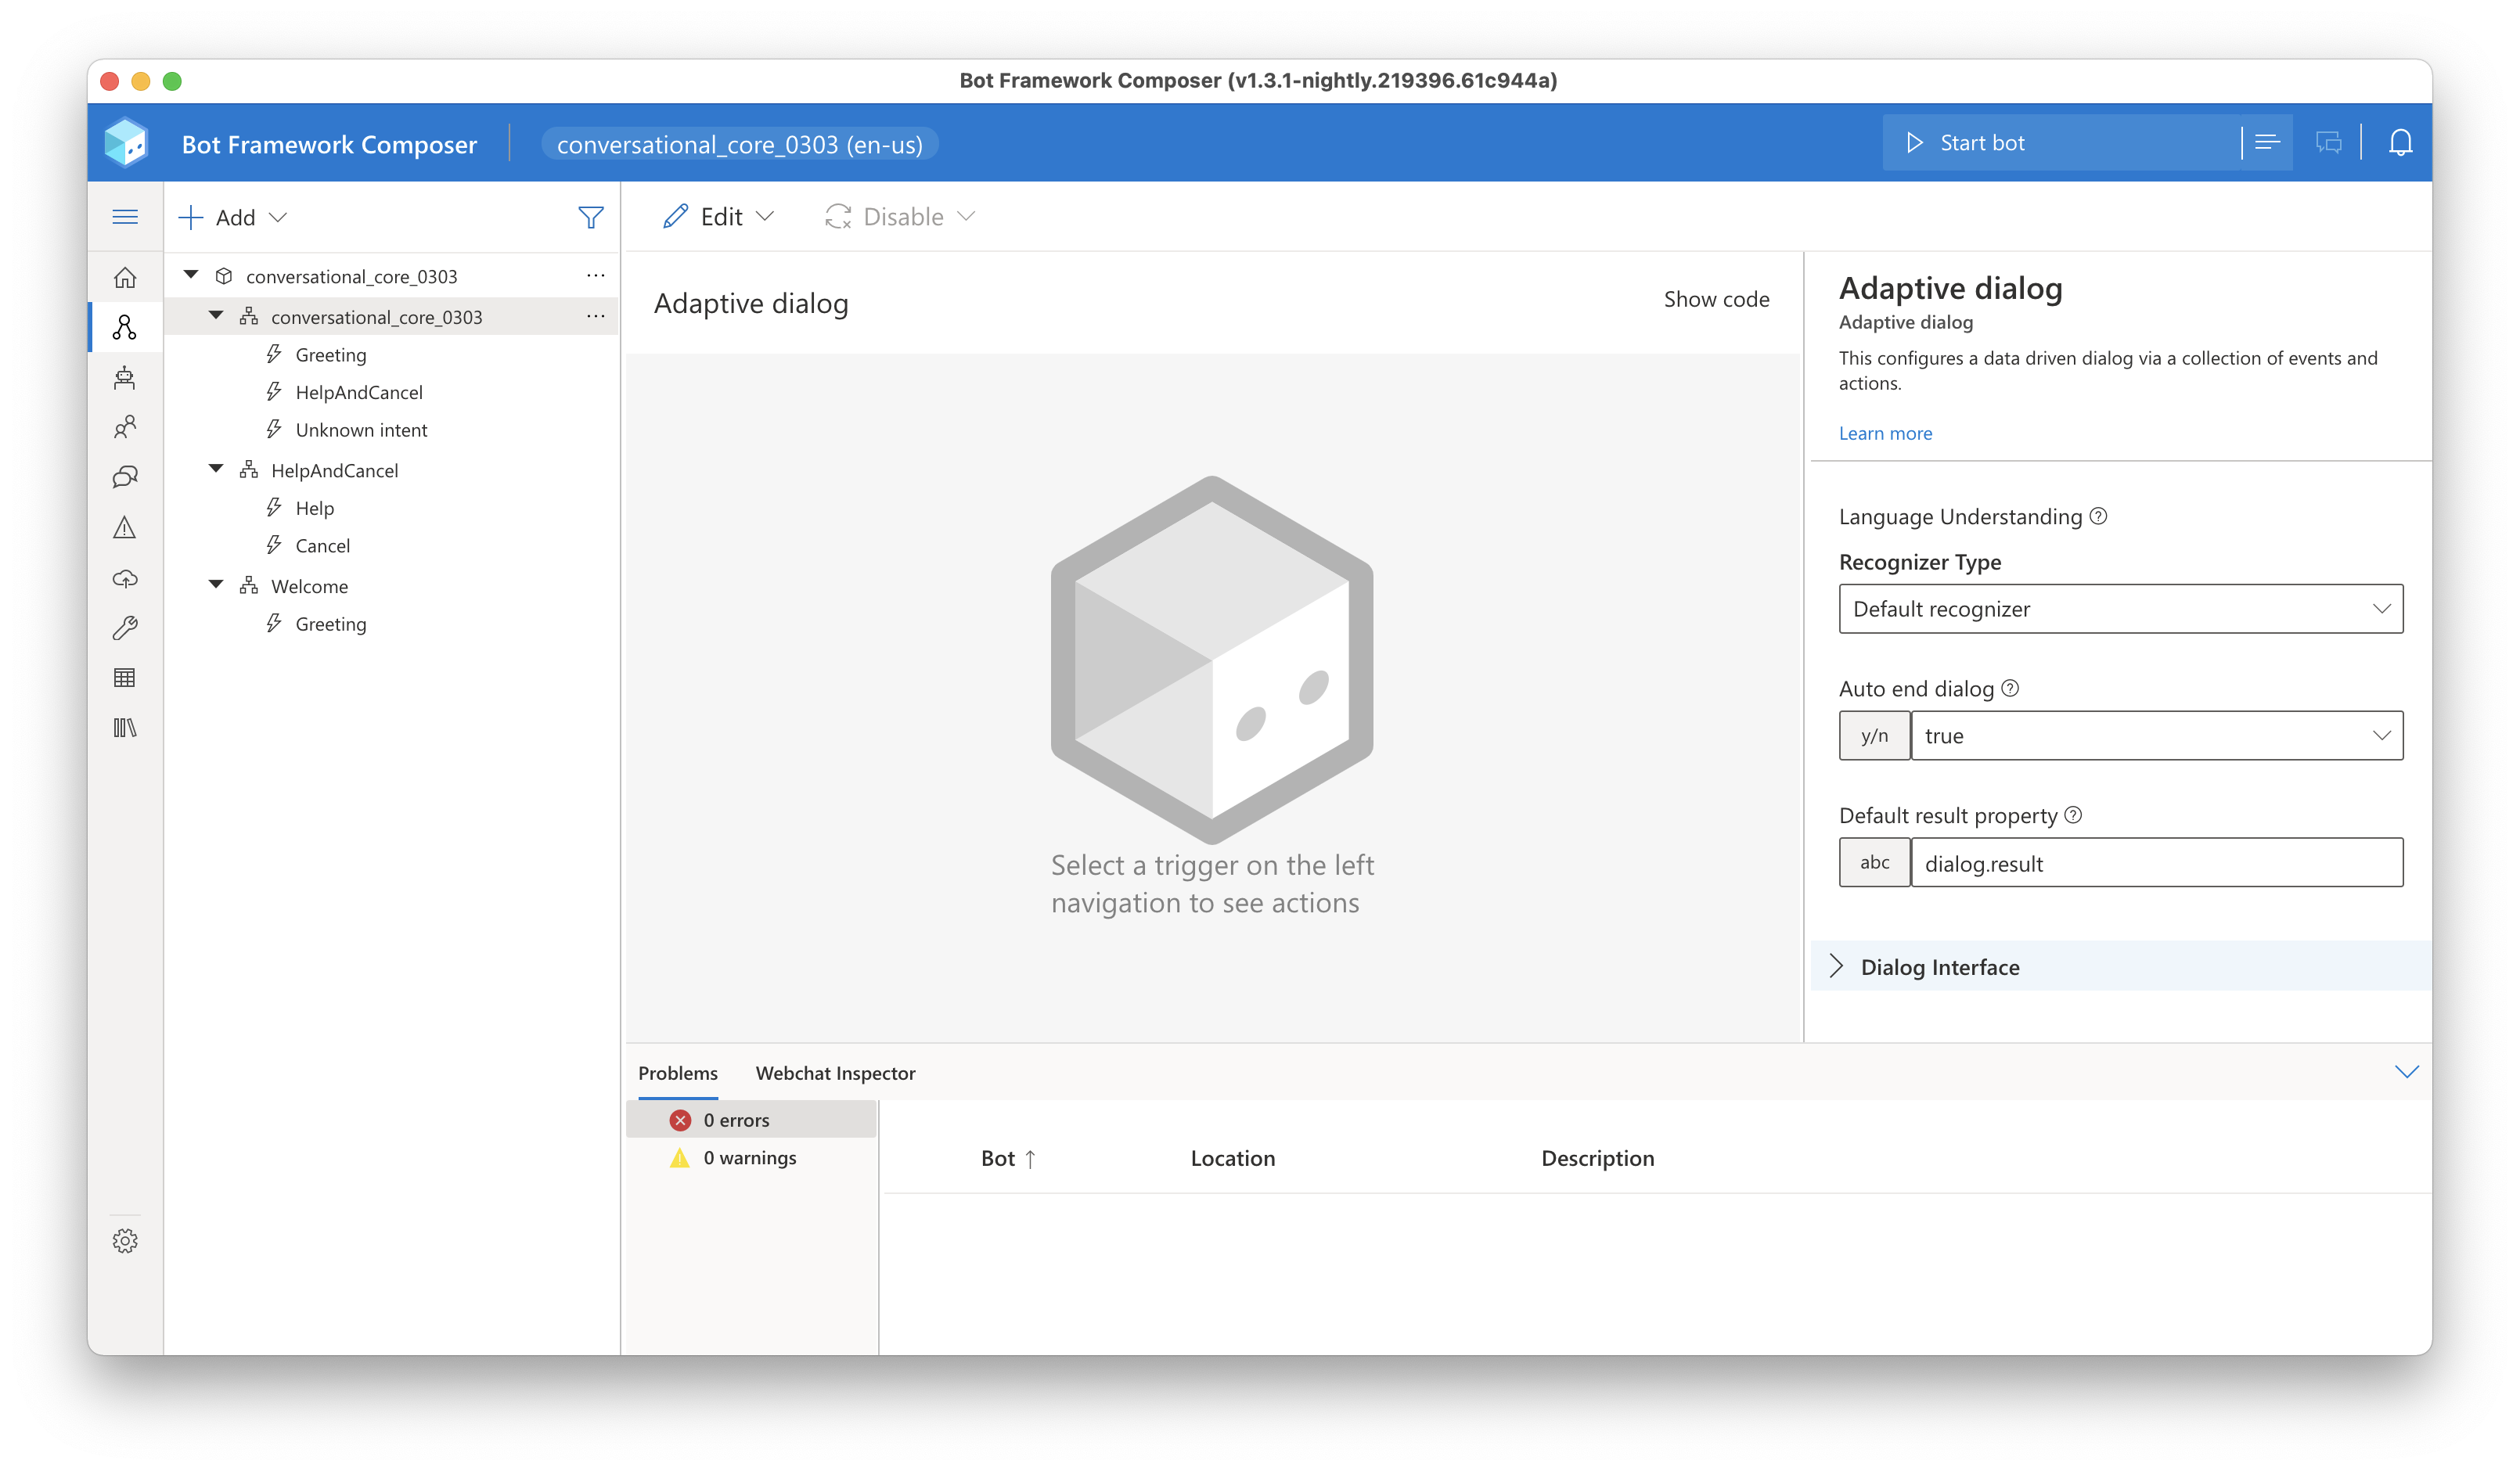
Task: Open the Publish cloud icon
Action: [125, 578]
